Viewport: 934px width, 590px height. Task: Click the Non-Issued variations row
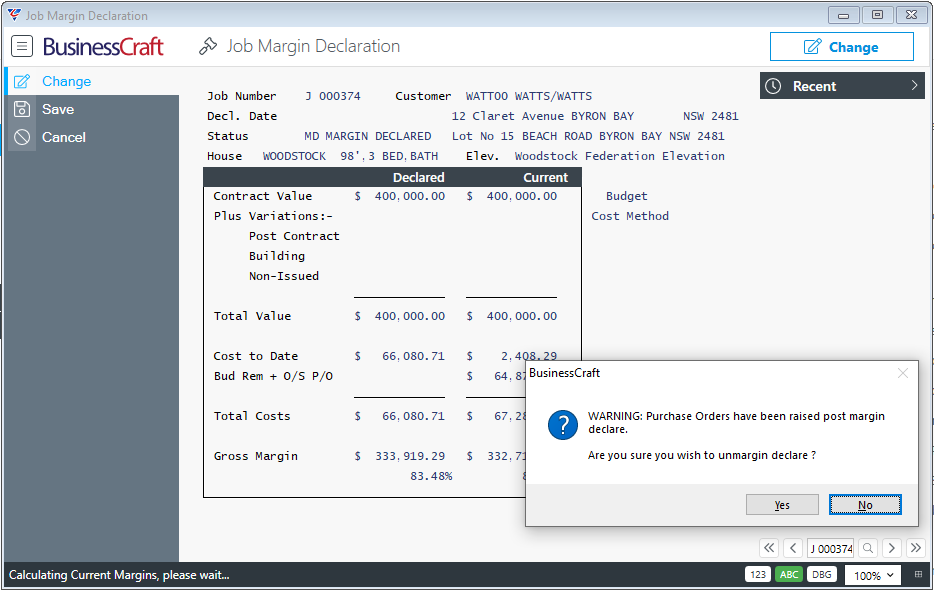(x=284, y=276)
